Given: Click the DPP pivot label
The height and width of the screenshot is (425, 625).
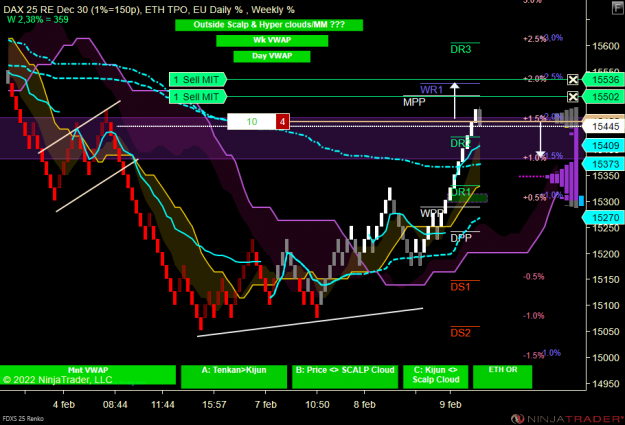Looking at the screenshot, I should (x=461, y=238).
